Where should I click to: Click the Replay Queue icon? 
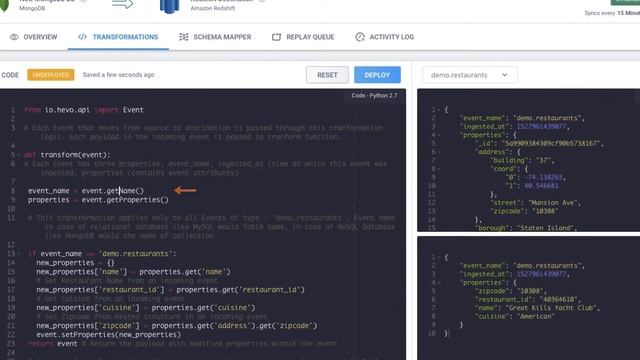tap(276, 37)
